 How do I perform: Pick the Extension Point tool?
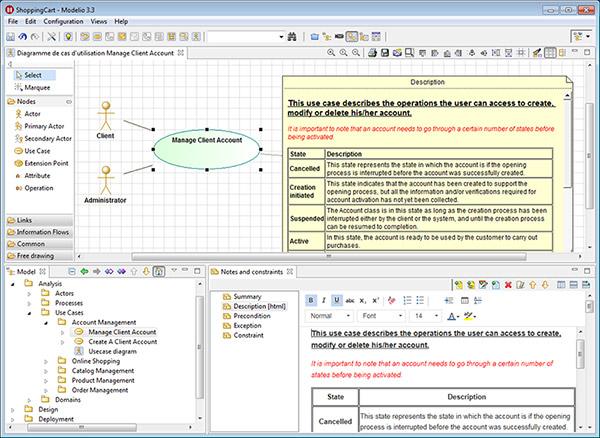(x=48, y=162)
